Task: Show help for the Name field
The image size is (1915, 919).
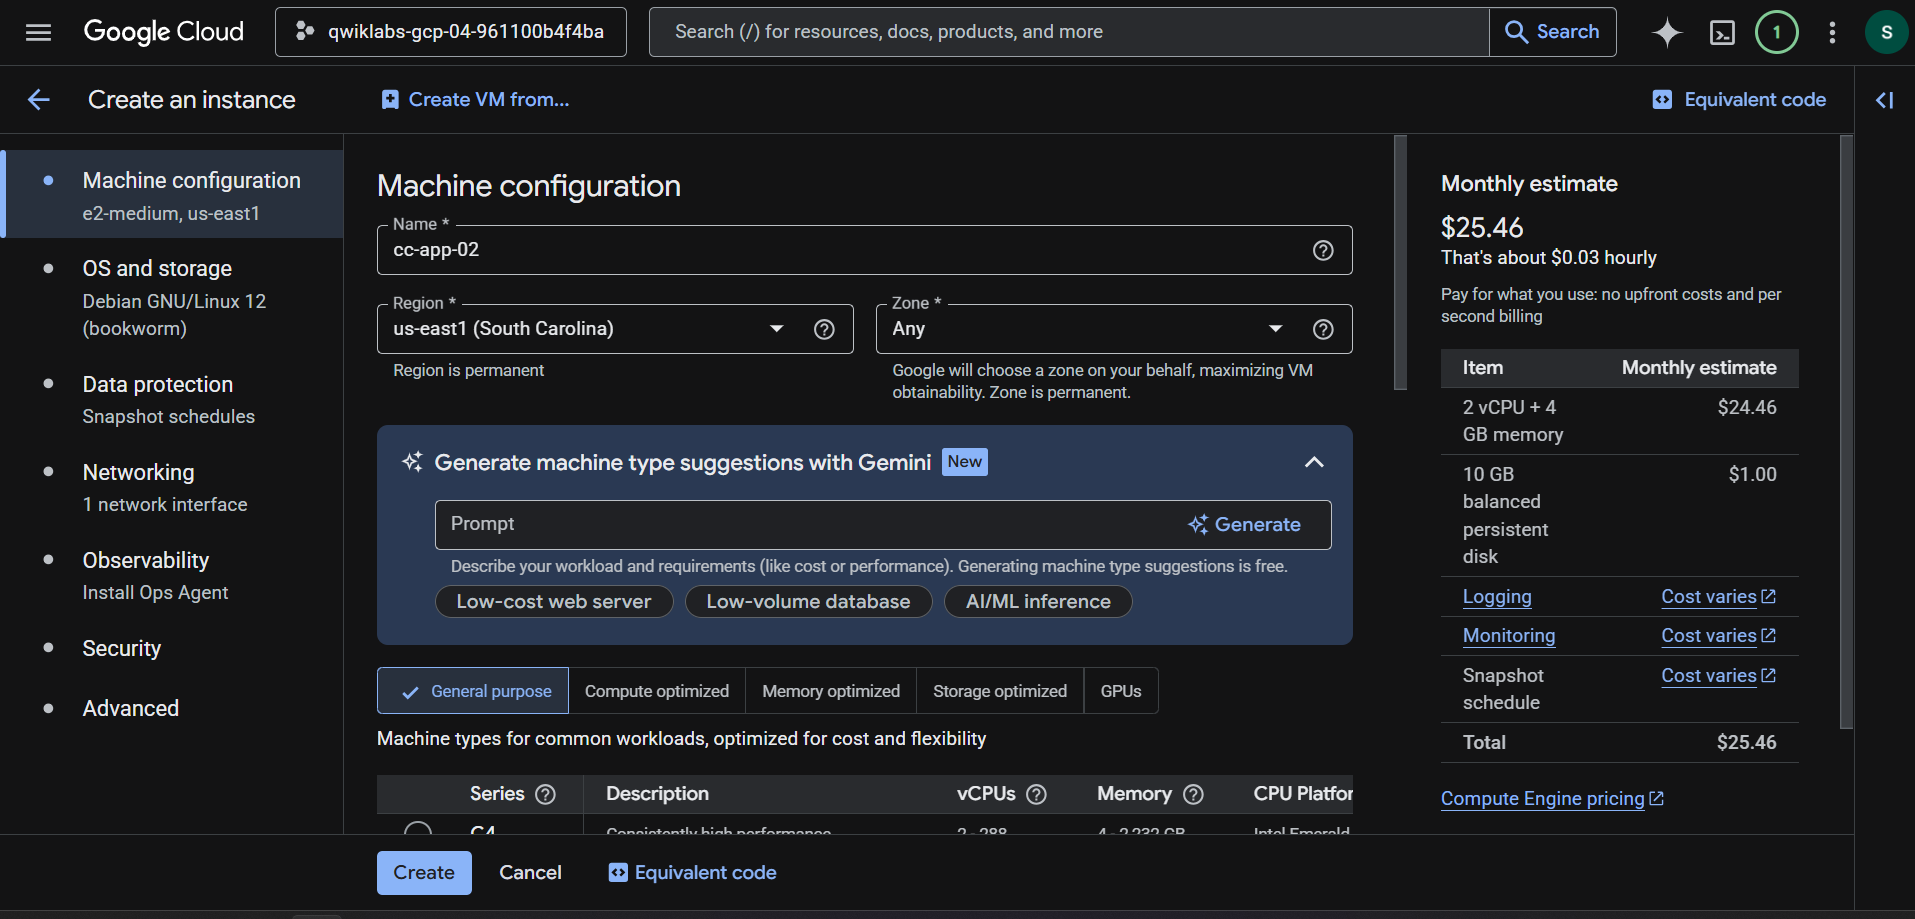Action: pos(1323,250)
